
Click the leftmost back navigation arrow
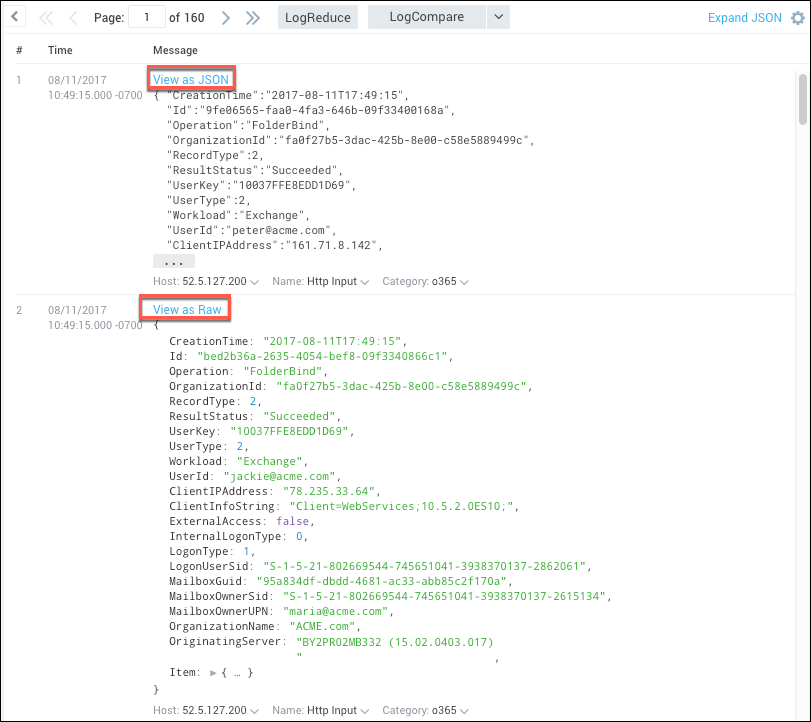(14, 16)
